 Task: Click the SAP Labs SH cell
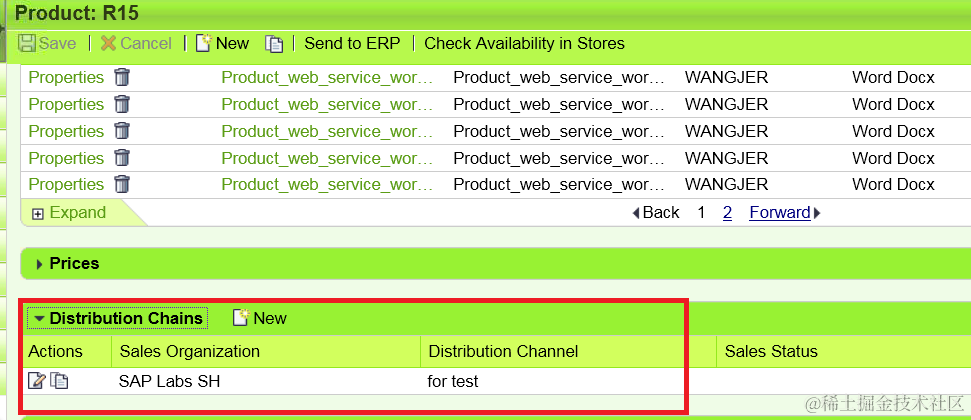pyautogui.click(x=169, y=381)
